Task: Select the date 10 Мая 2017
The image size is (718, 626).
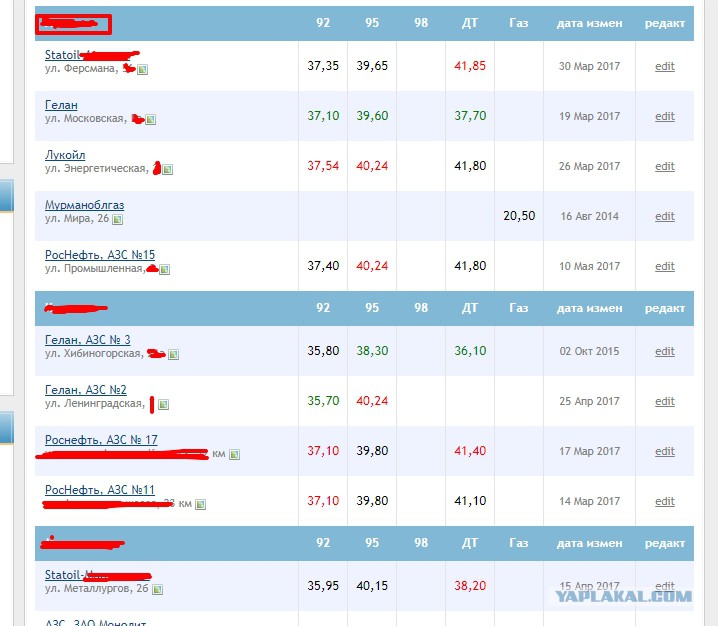Action: [589, 266]
